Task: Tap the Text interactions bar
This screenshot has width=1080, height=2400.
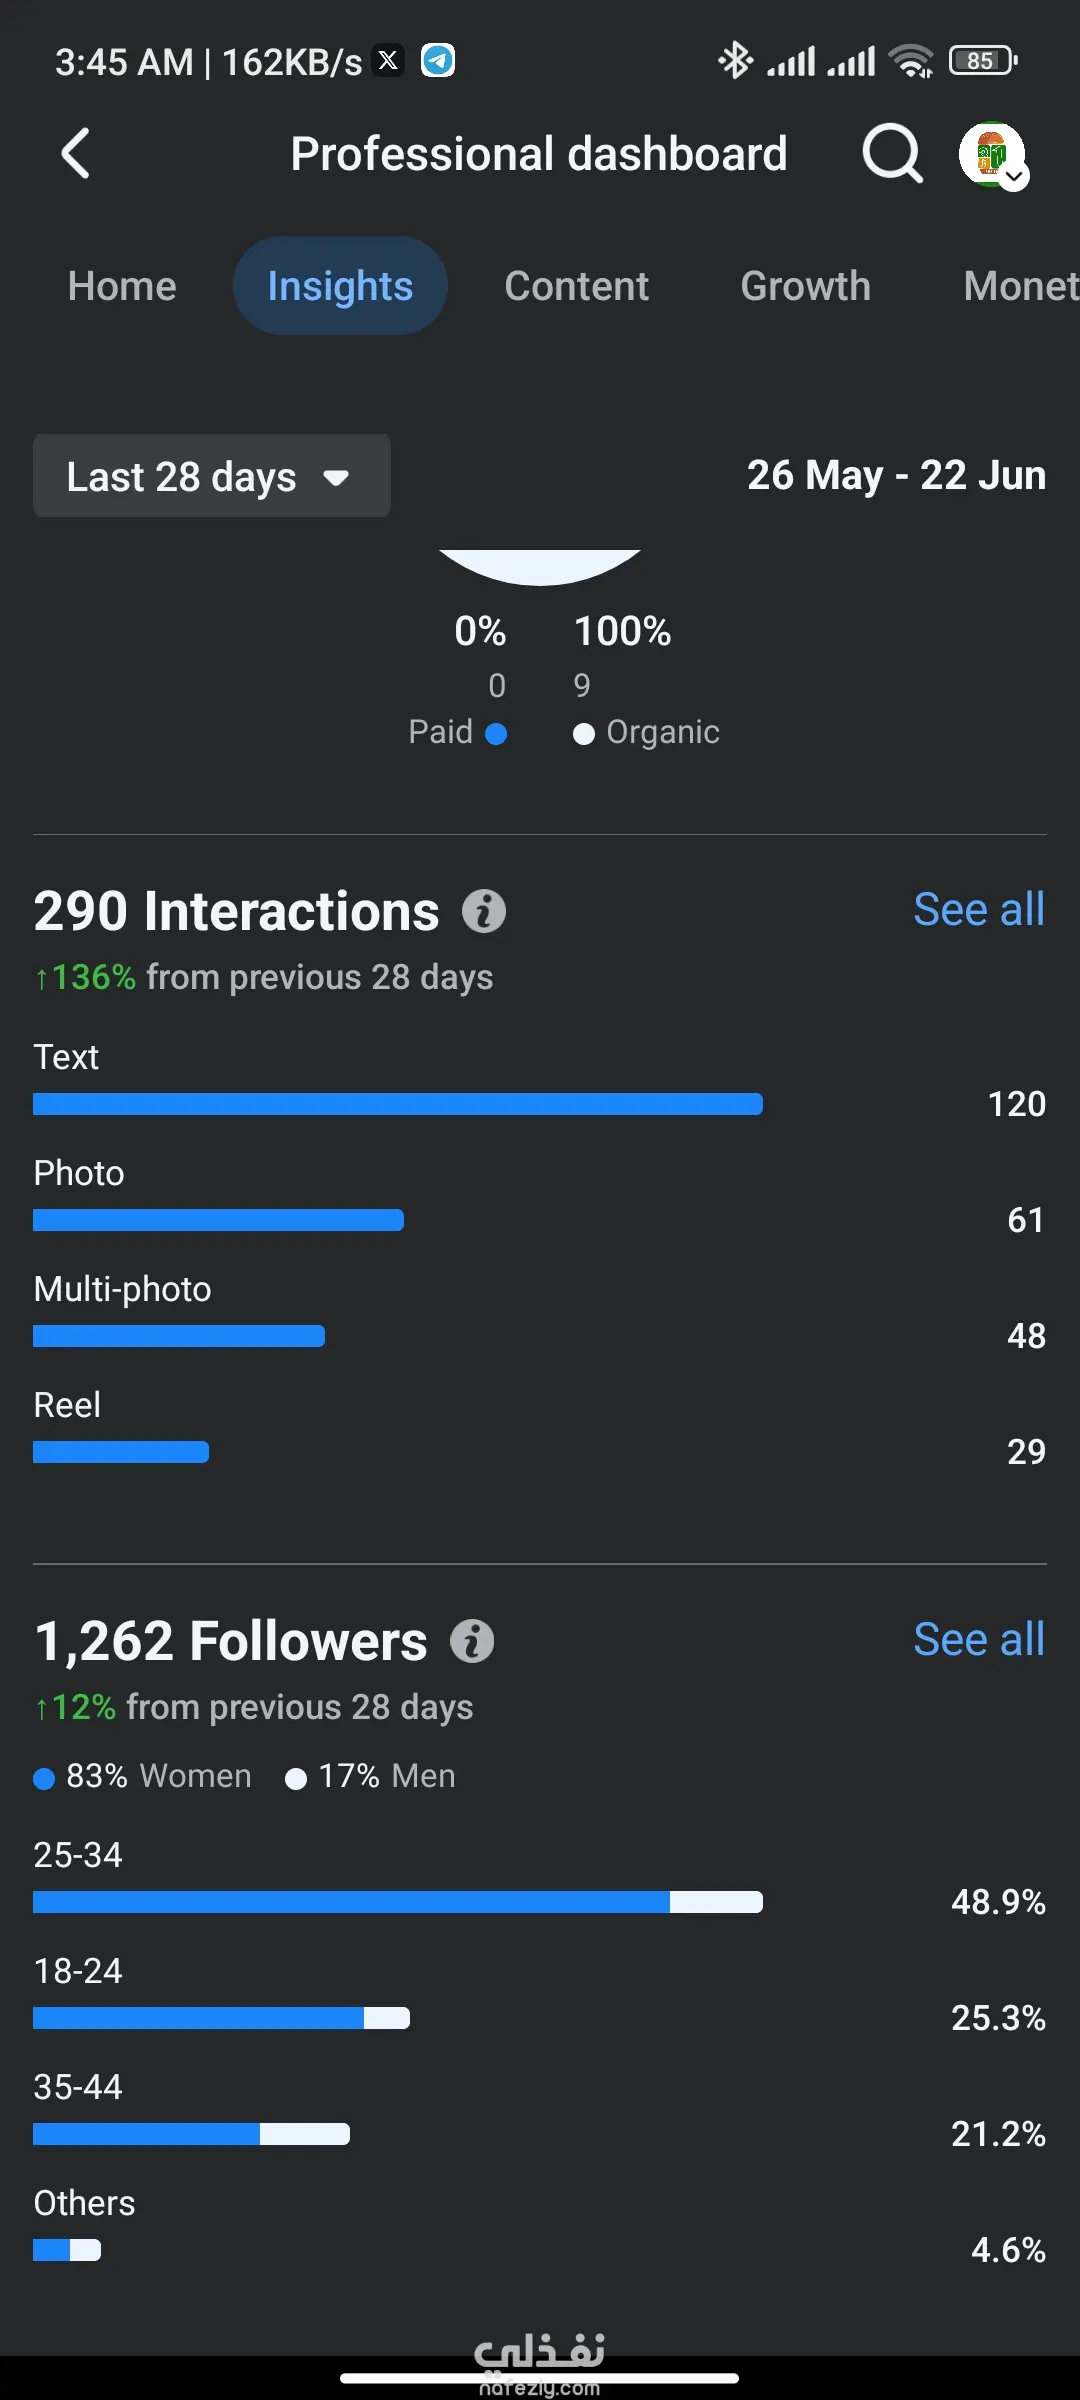Action: (398, 1104)
